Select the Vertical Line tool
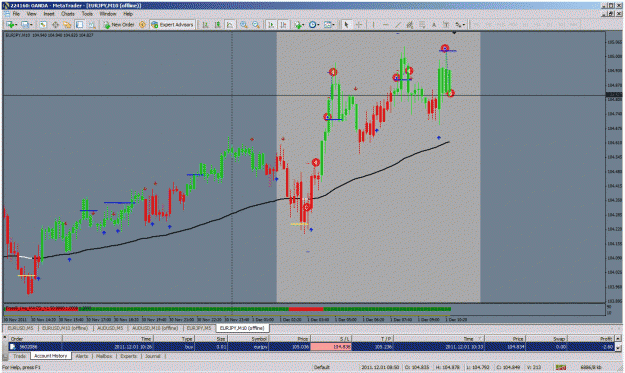The height and width of the screenshot is (373, 625). point(373,25)
